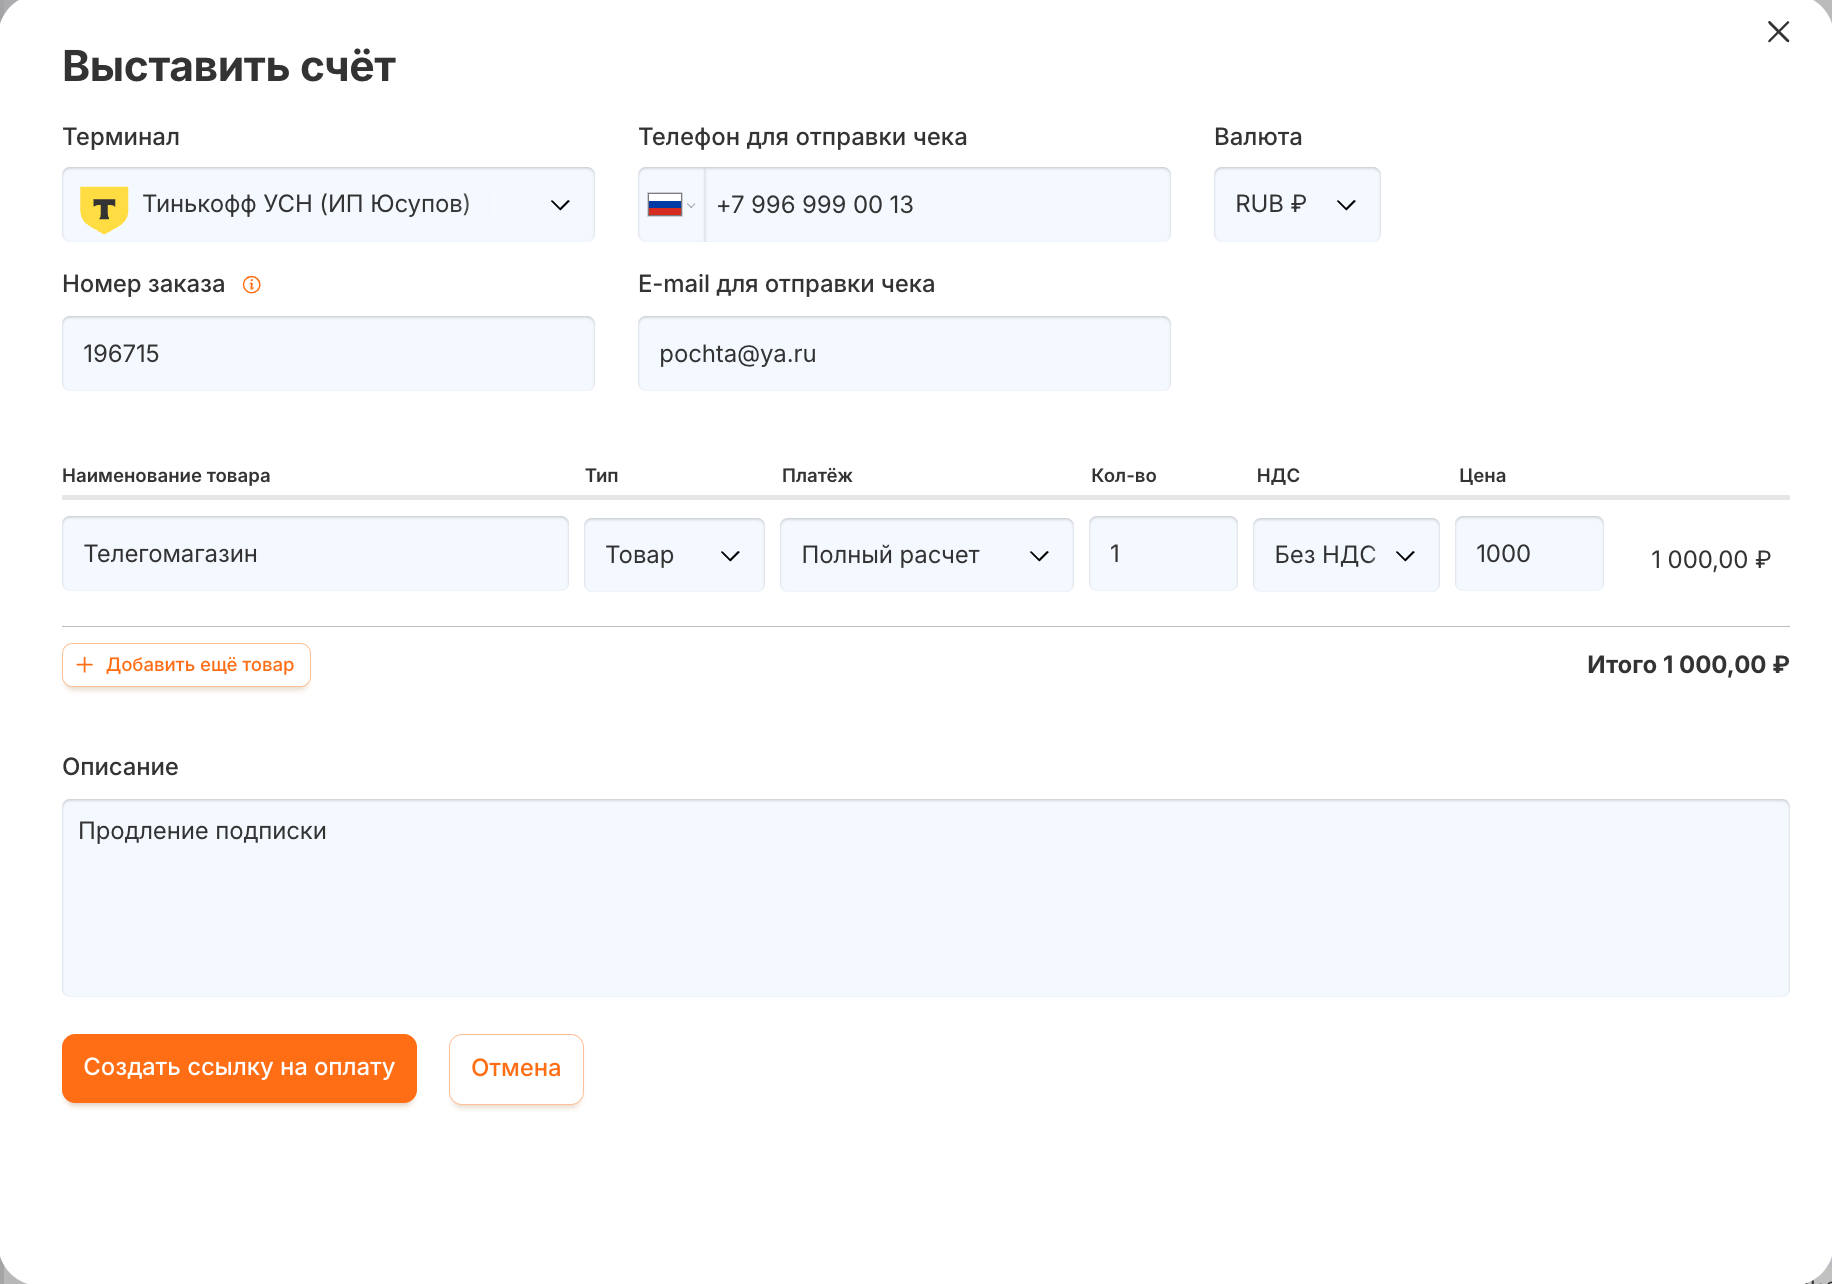The image size is (1832, 1284).
Task: Click the Кол-во column header
Action: point(1123,476)
